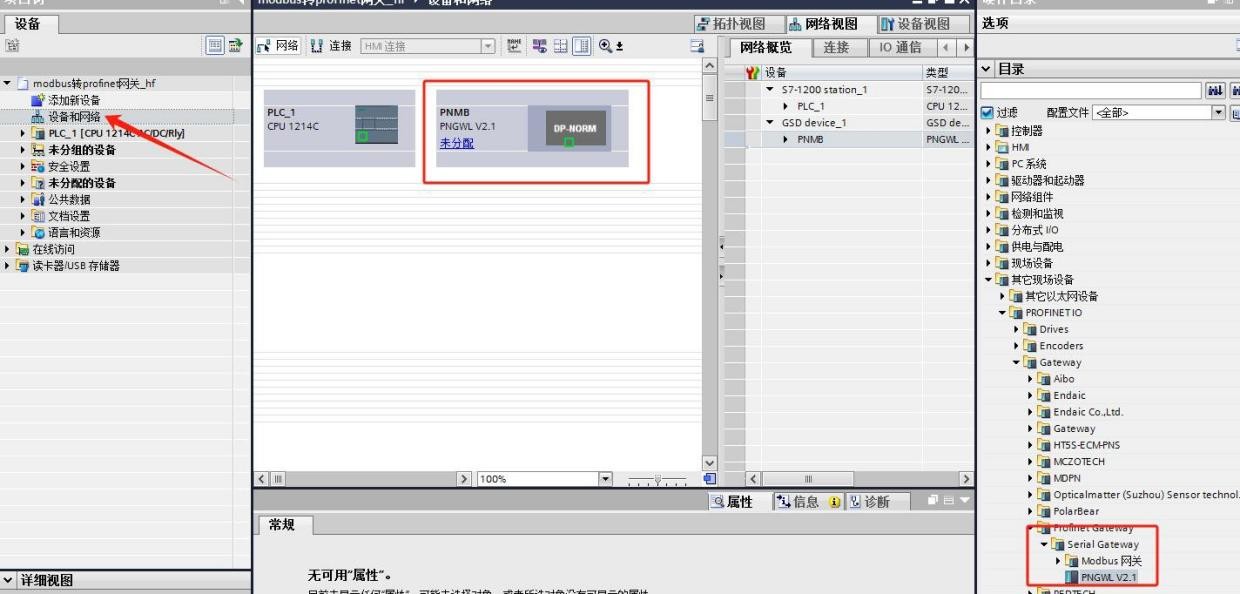
Task: Click the 未分配 (not assigned) link on PNMB
Action: (x=457, y=143)
